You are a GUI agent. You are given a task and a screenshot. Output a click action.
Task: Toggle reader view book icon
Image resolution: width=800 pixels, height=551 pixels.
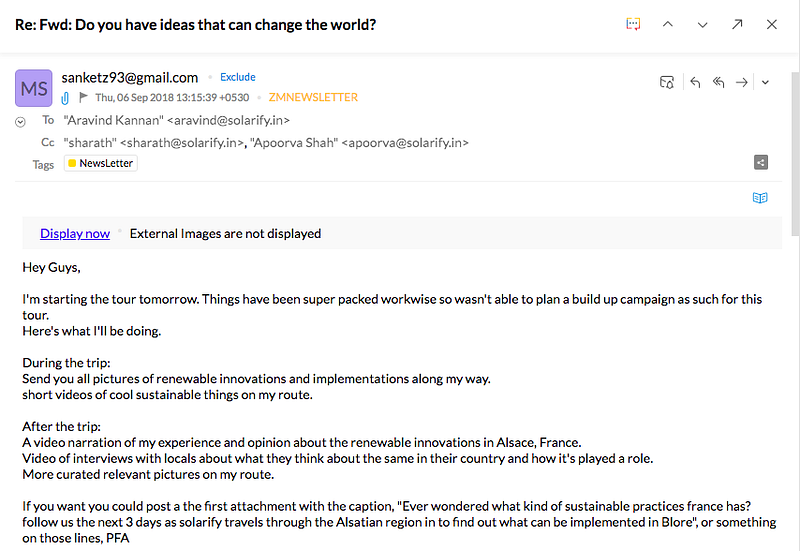(760, 197)
